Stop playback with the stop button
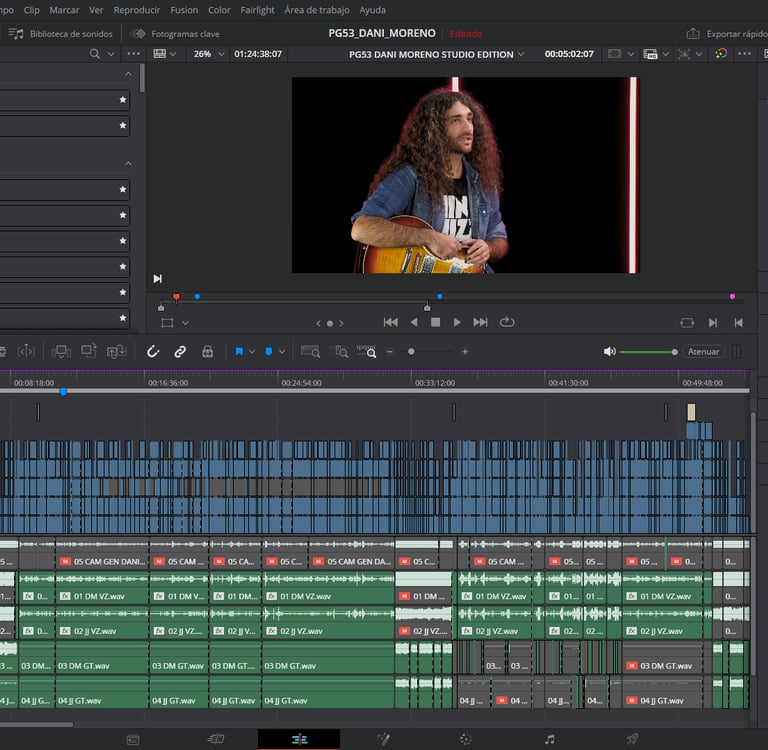The image size is (768, 750). pyautogui.click(x=435, y=322)
